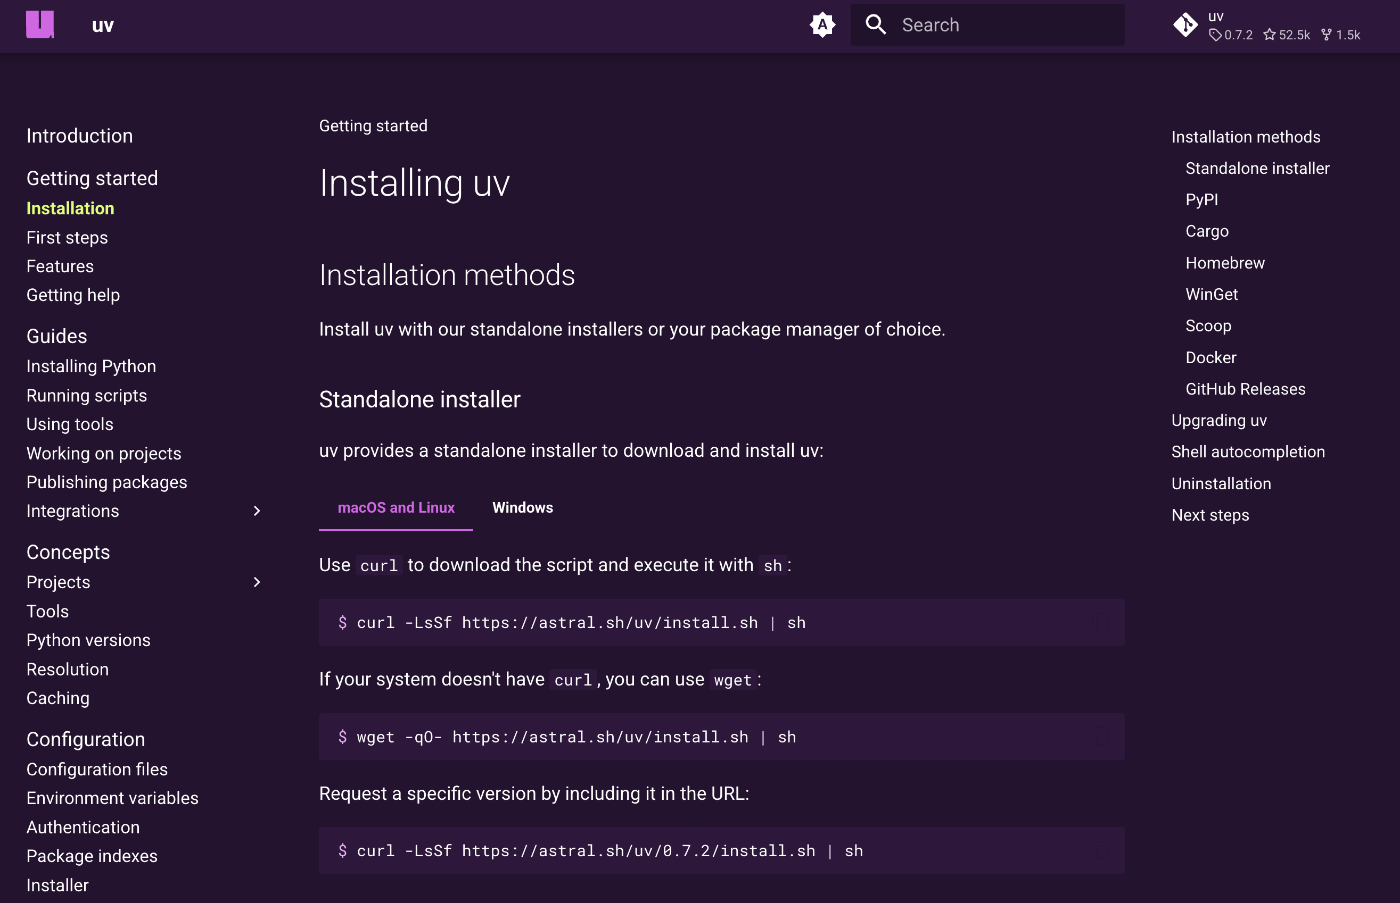1400x903 pixels.
Task: Click the Standalone installer heading
Action: click(420, 400)
